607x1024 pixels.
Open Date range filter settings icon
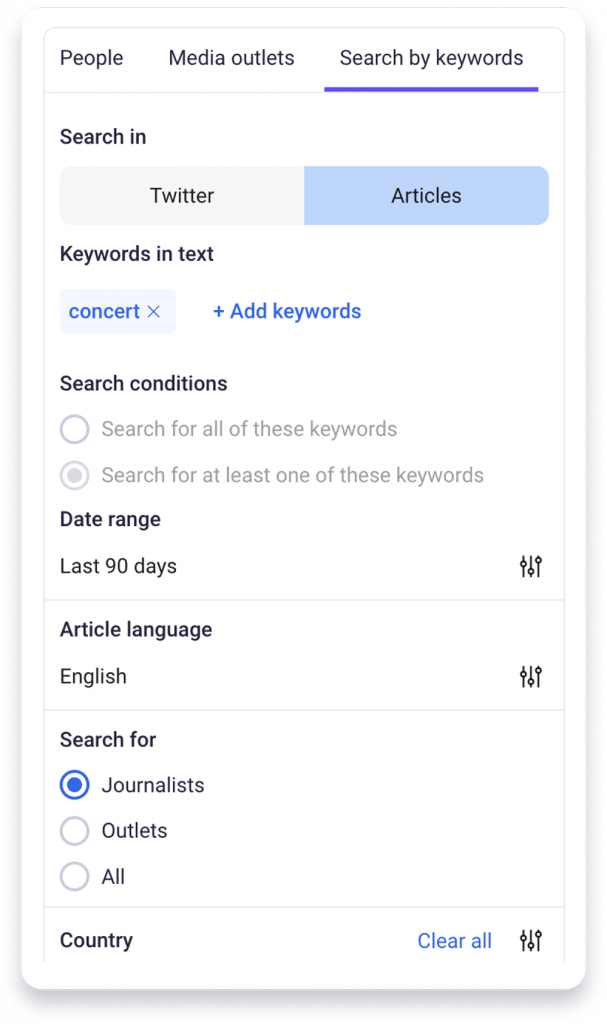click(531, 567)
